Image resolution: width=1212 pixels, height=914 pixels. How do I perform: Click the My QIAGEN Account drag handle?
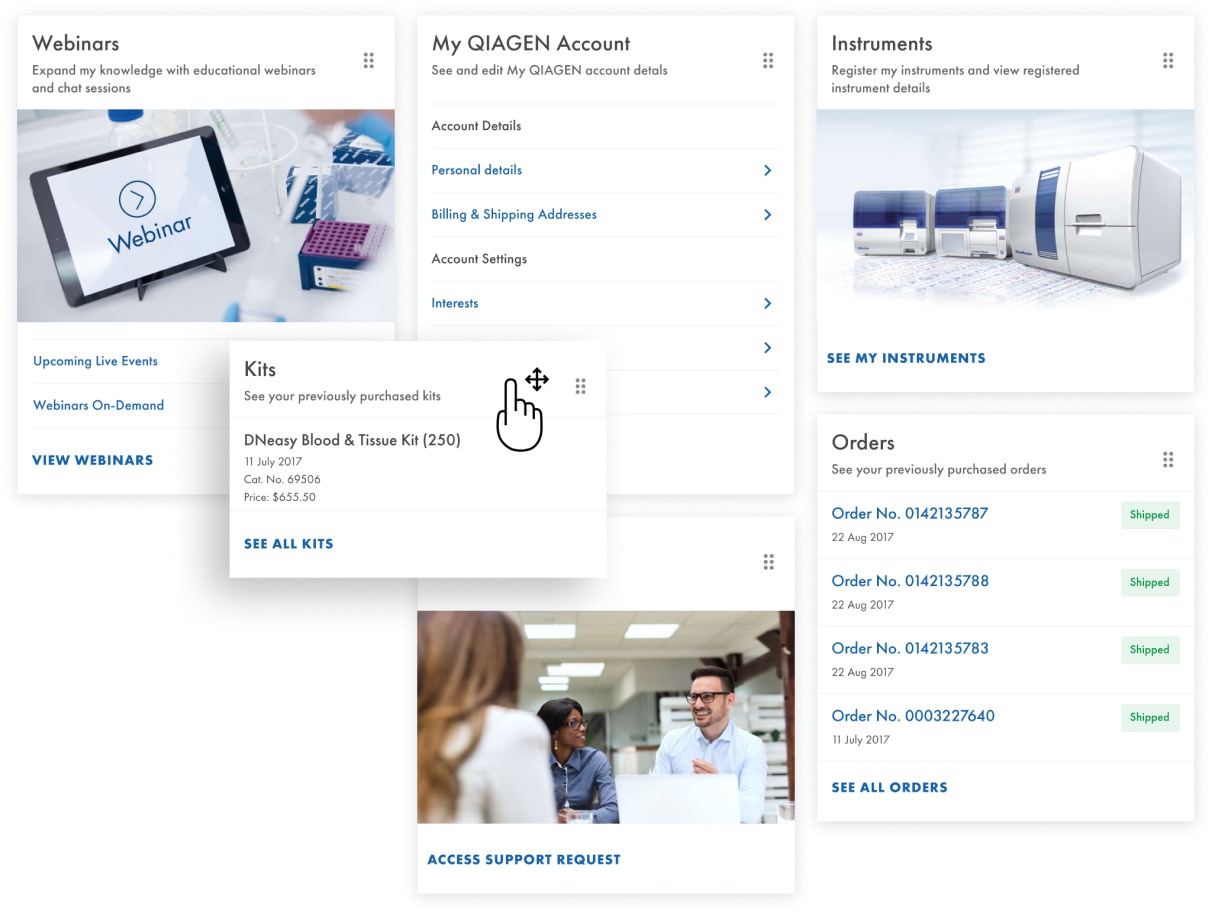pyautogui.click(x=768, y=61)
